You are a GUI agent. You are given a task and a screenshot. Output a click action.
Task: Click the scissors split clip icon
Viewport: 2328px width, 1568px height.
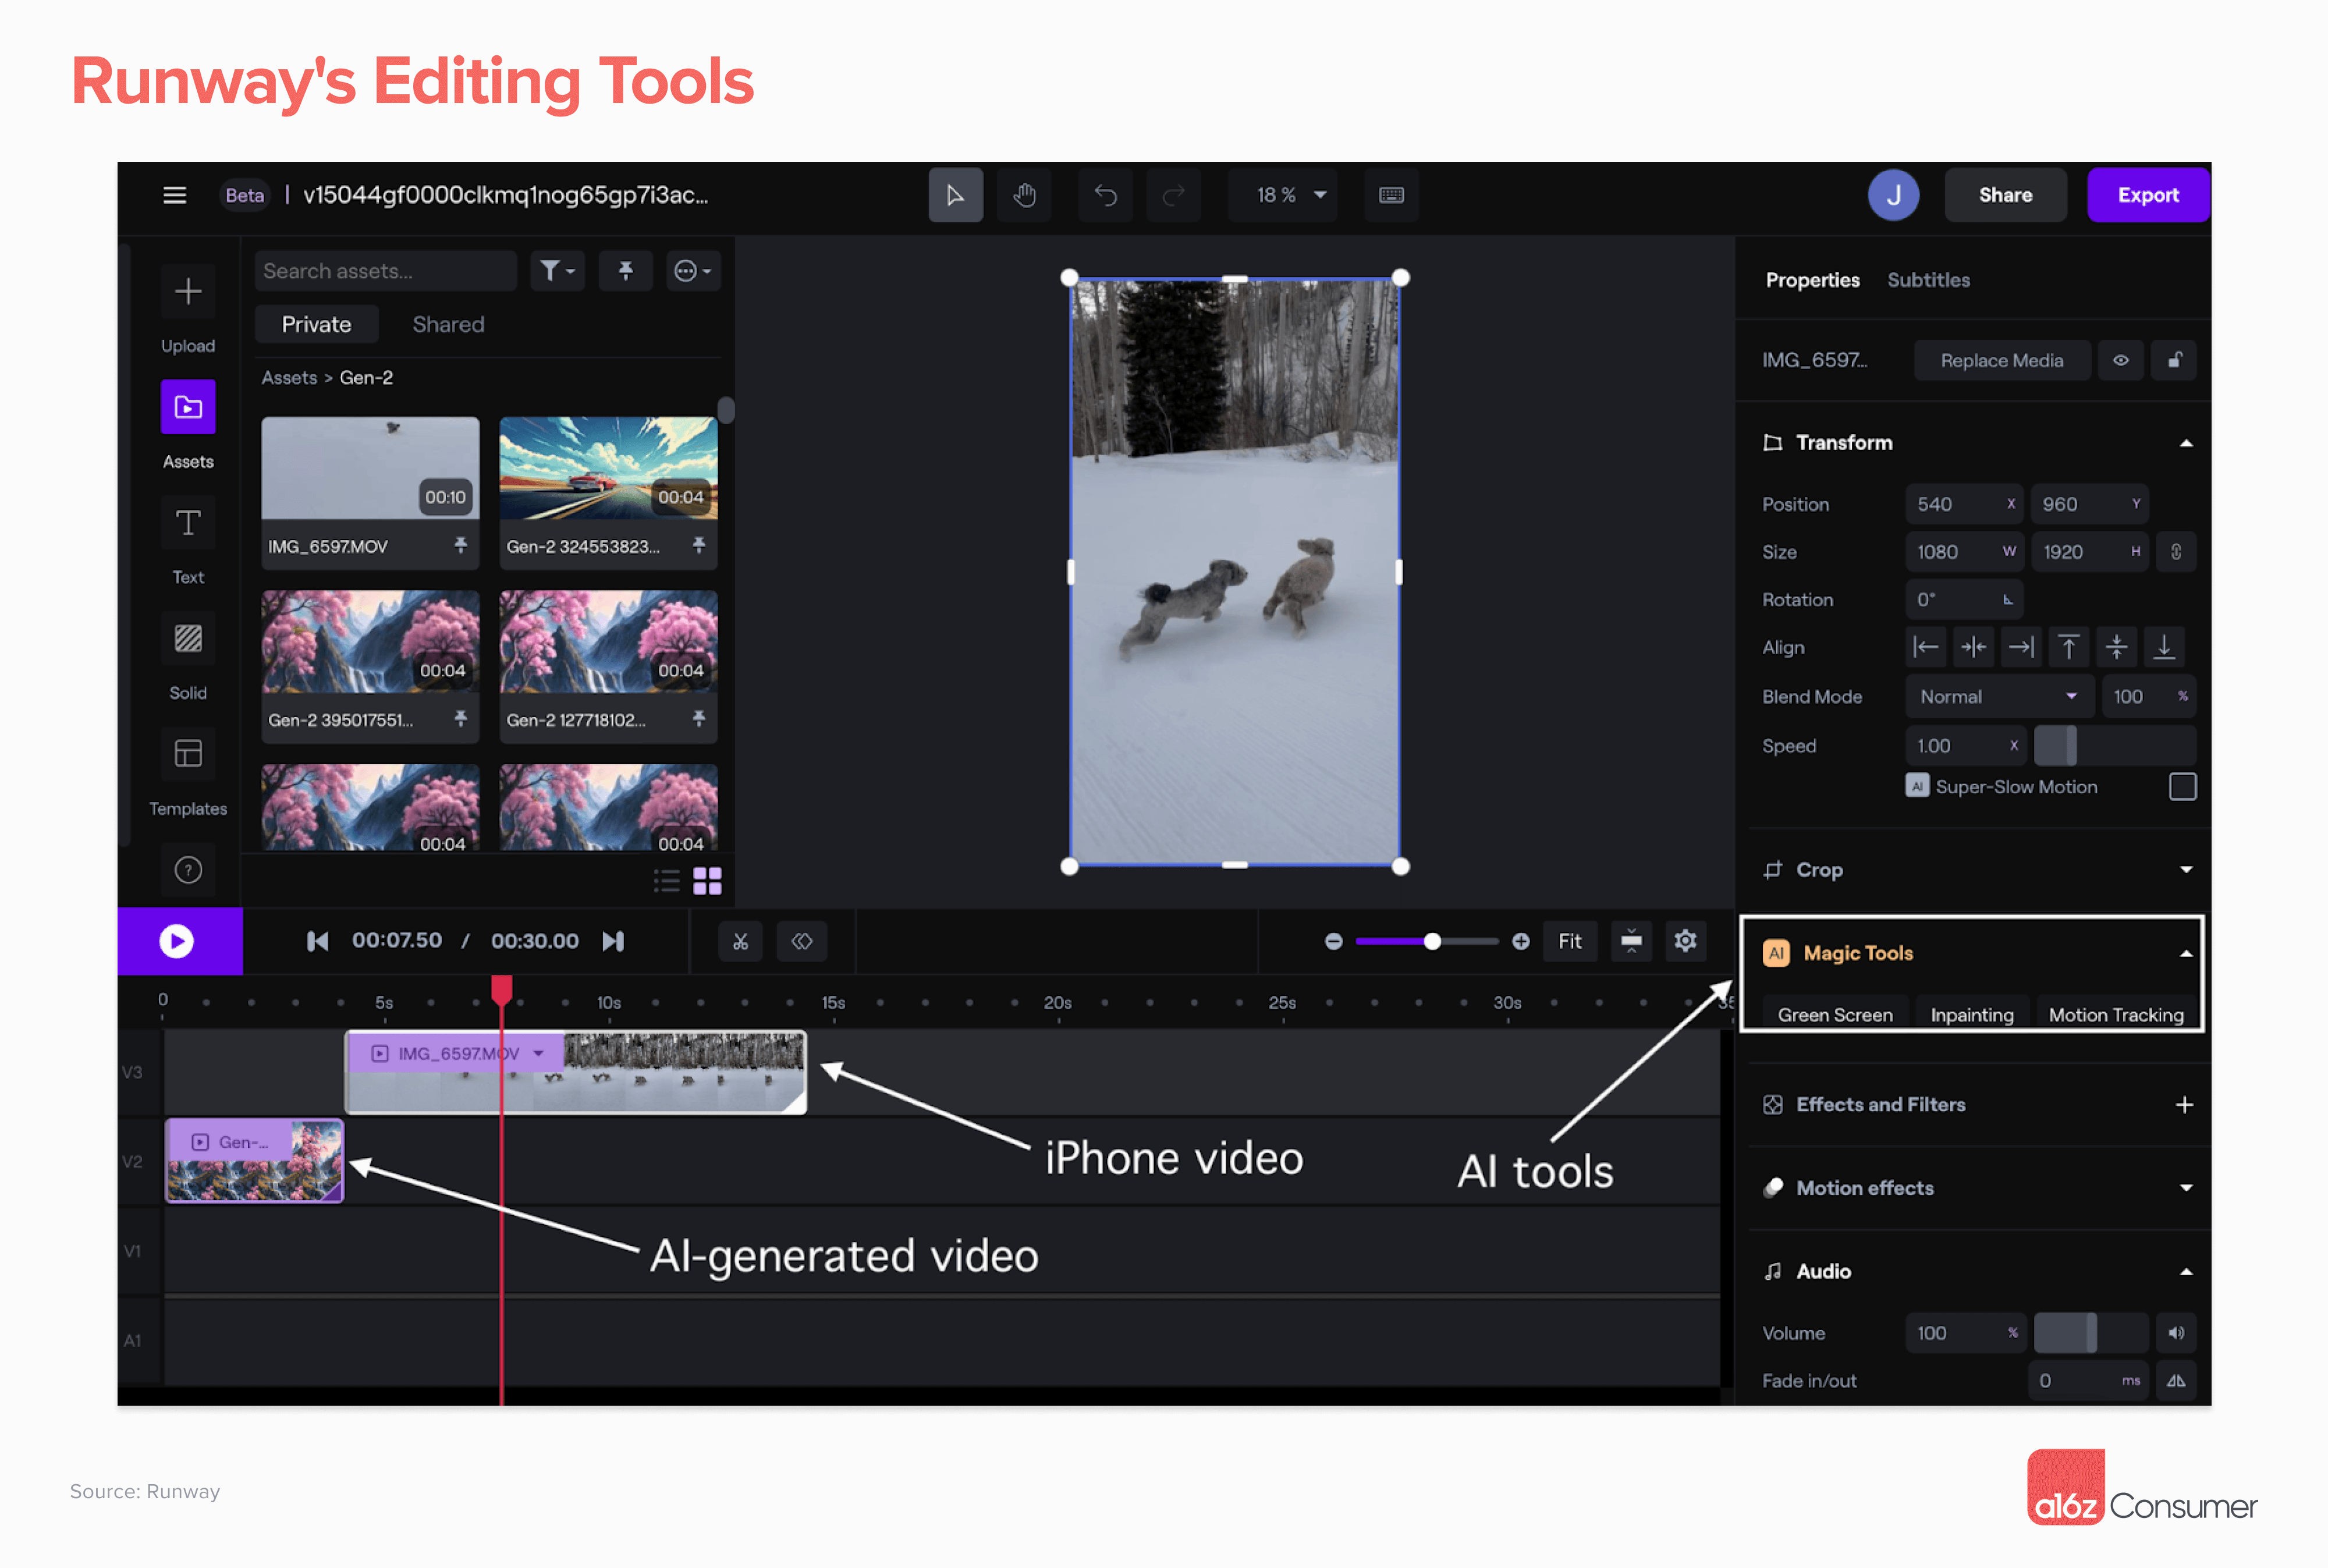click(740, 941)
